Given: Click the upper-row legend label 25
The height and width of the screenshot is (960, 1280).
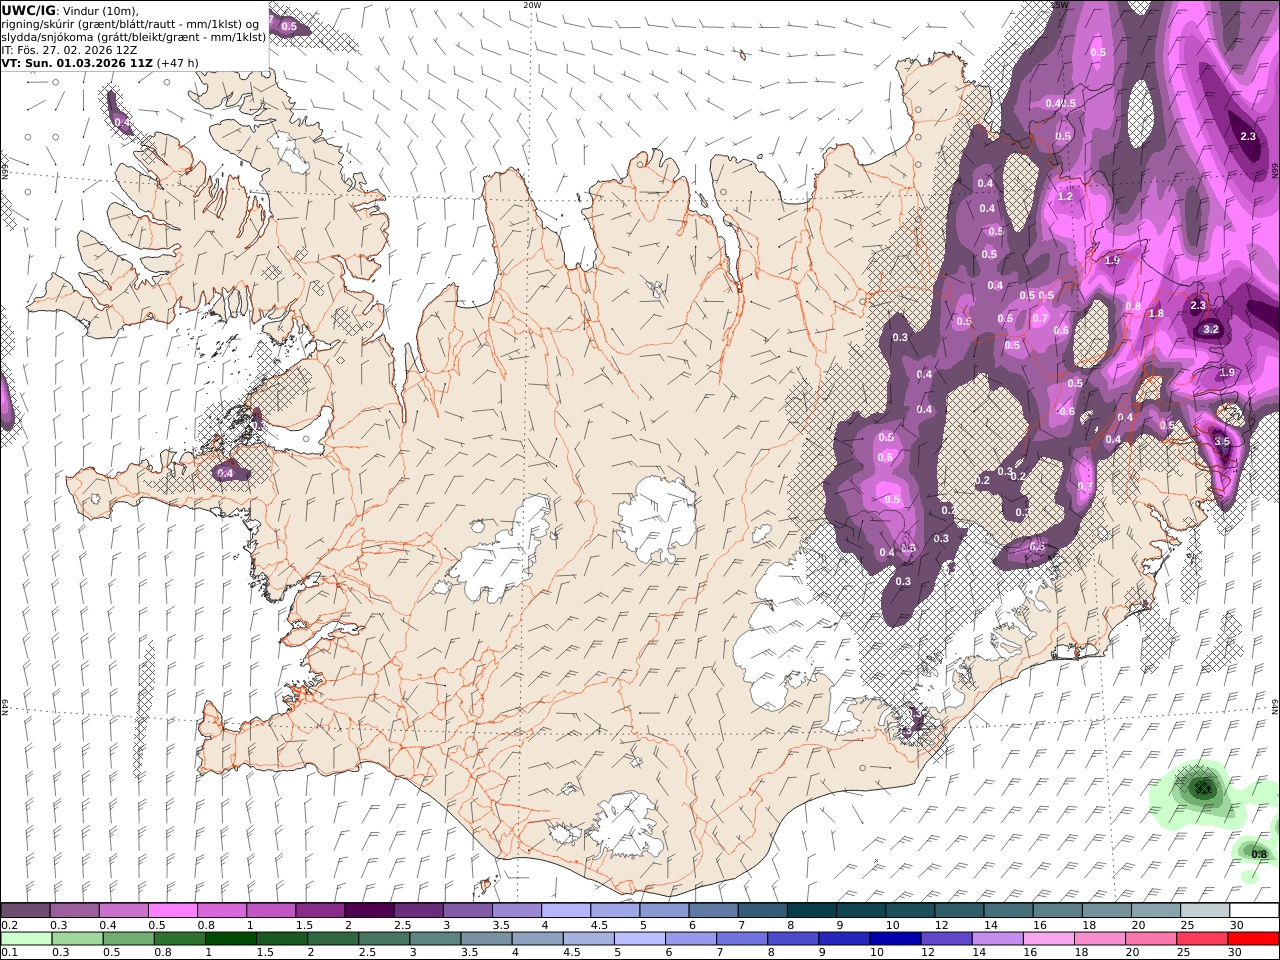Looking at the screenshot, I should point(1187,925).
